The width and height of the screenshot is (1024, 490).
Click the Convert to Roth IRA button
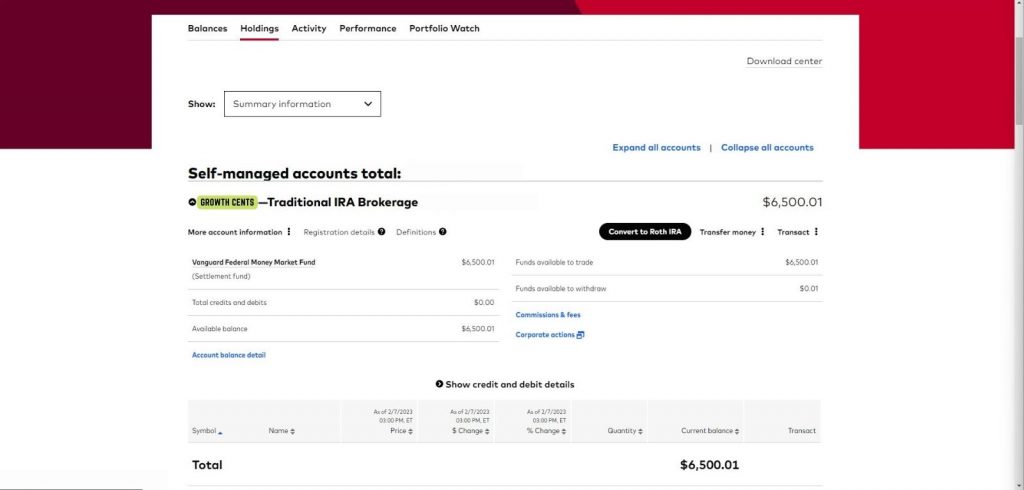pos(645,232)
